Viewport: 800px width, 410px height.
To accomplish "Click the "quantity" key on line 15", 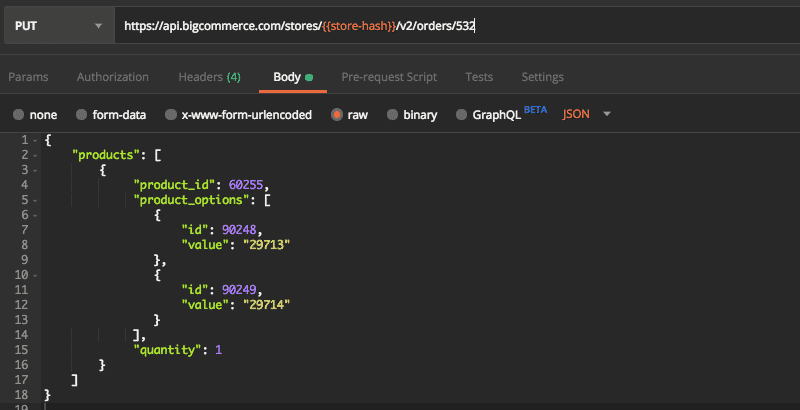I will 167,350.
